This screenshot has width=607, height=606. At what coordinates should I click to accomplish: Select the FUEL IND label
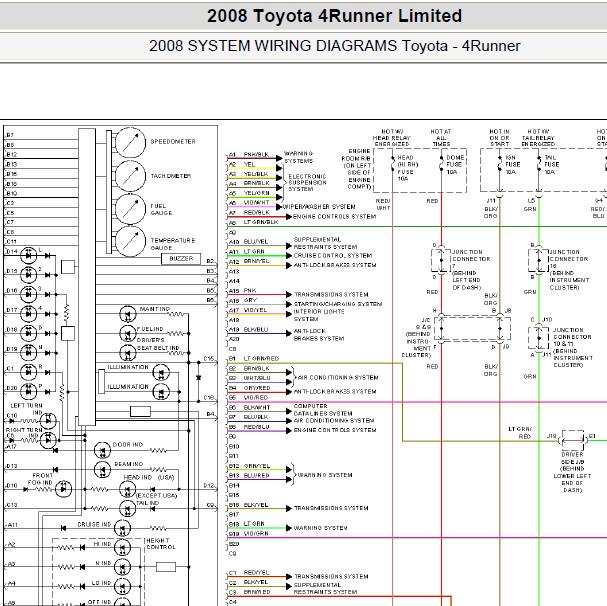click(x=150, y=329)
